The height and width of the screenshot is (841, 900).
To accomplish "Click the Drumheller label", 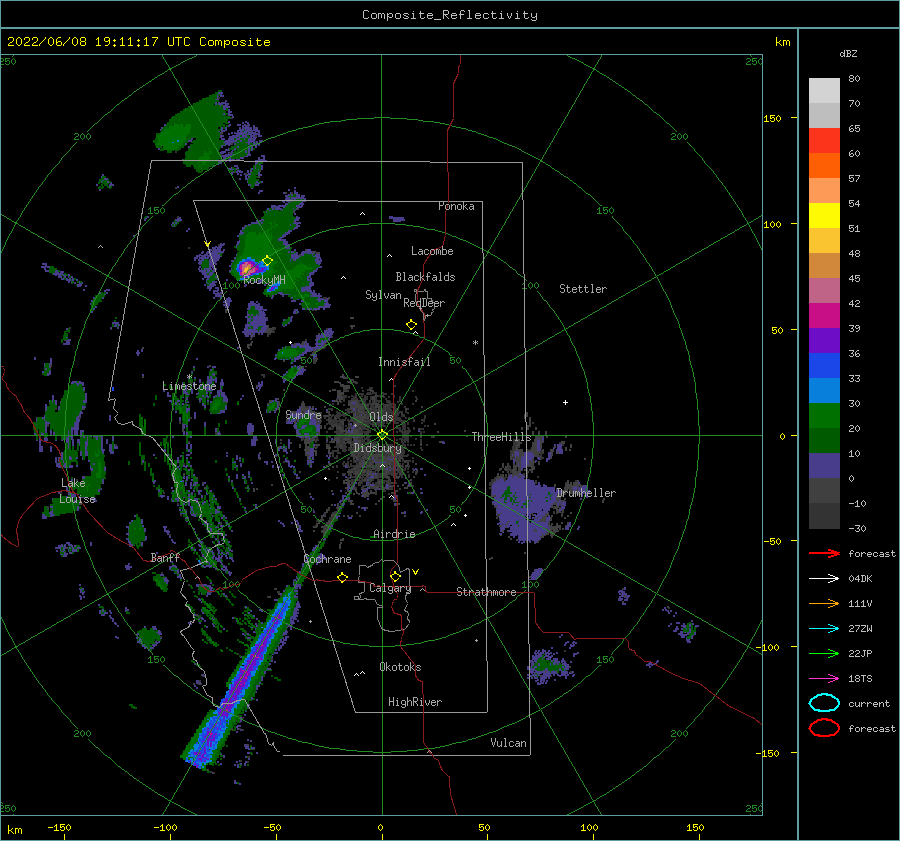I will [585, 493].
